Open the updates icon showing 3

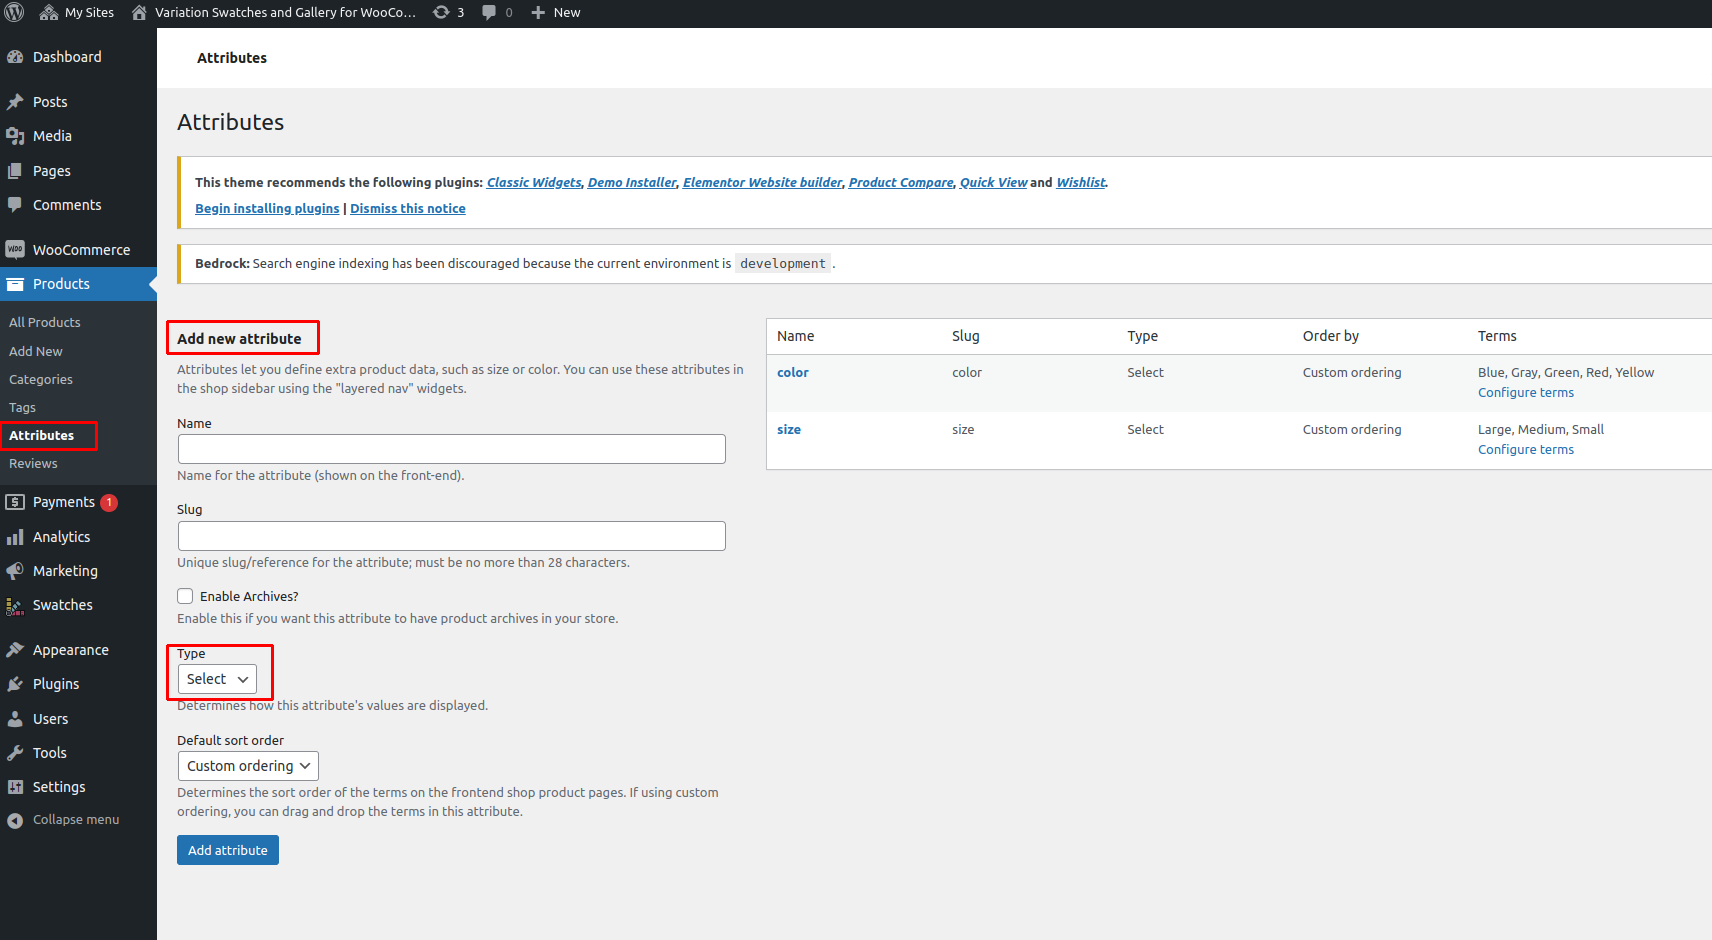click(x=440, y=13)
